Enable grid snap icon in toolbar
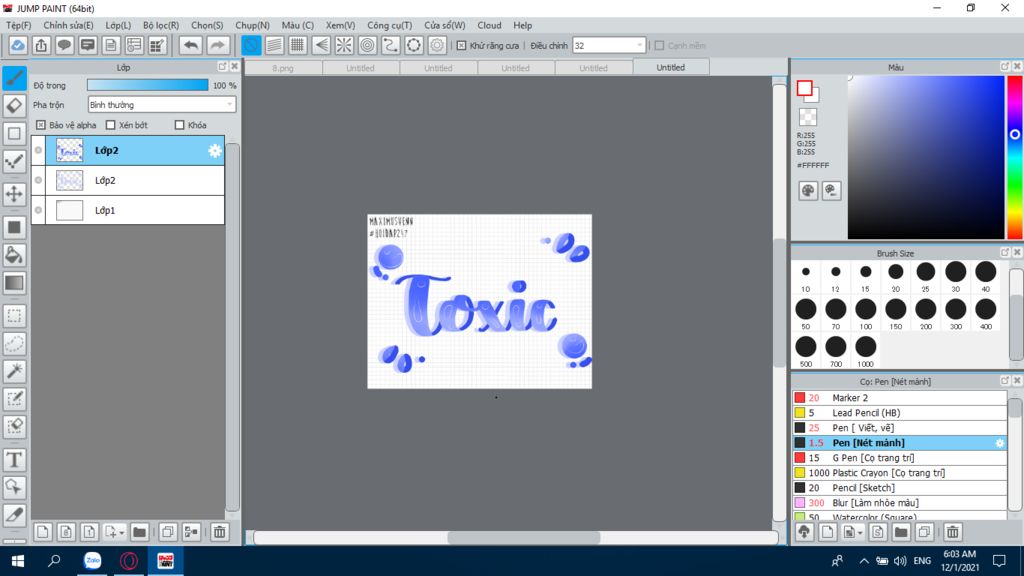Viewport: 1024px width, 576px height. click(298, 45)
